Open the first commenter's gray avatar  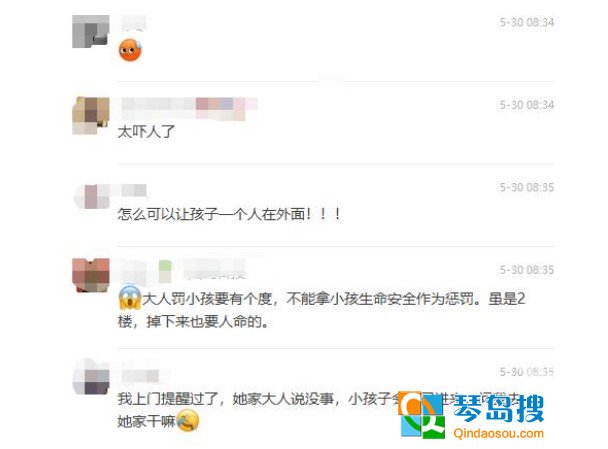(91, 32)
